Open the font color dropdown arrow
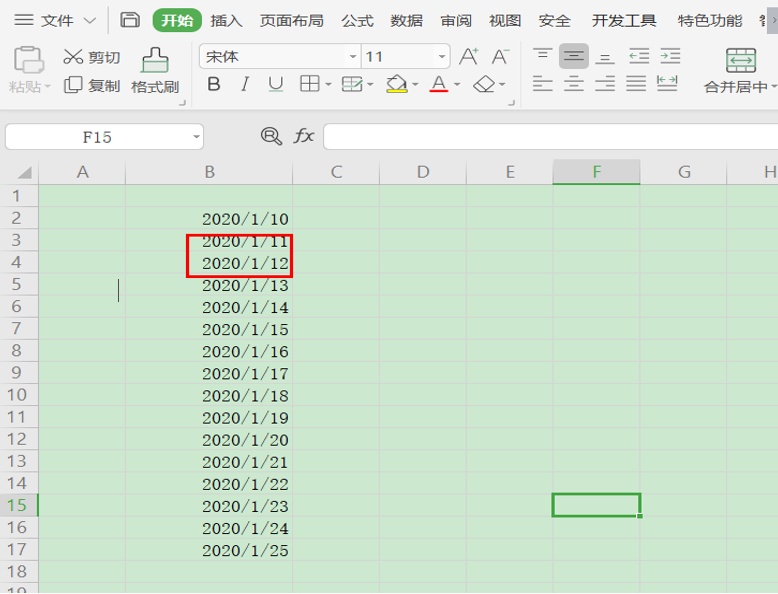 click(457, 85)
